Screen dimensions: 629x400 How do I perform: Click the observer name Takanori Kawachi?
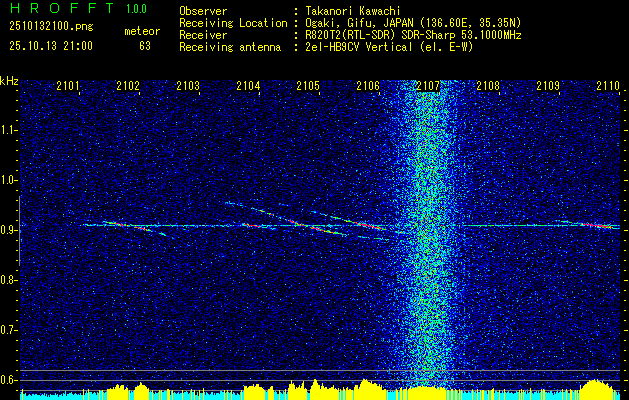point(351,11)
